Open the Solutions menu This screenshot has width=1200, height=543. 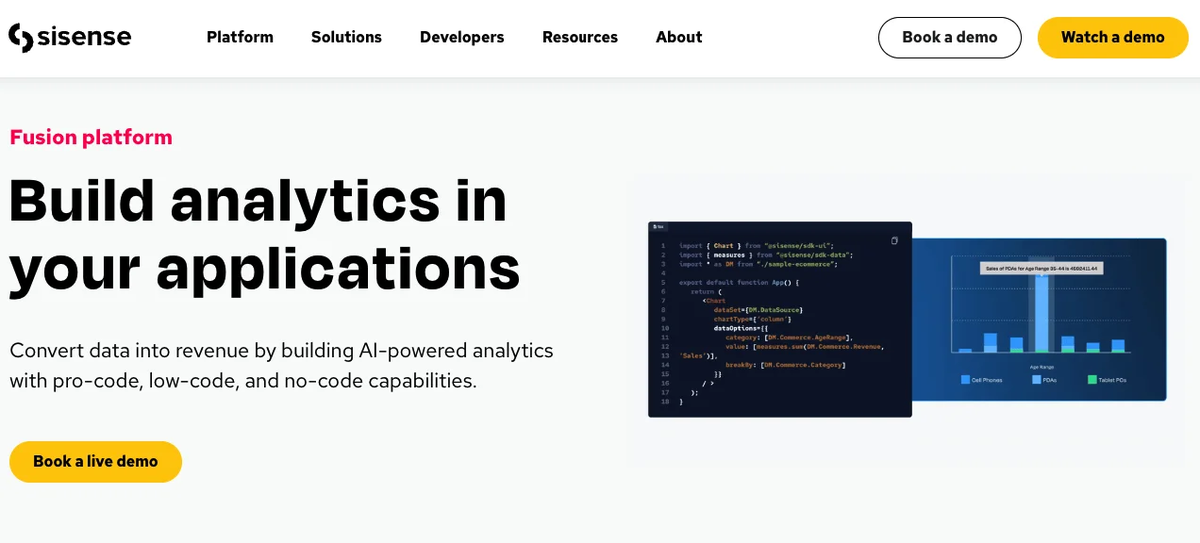(x=346, y=37)
